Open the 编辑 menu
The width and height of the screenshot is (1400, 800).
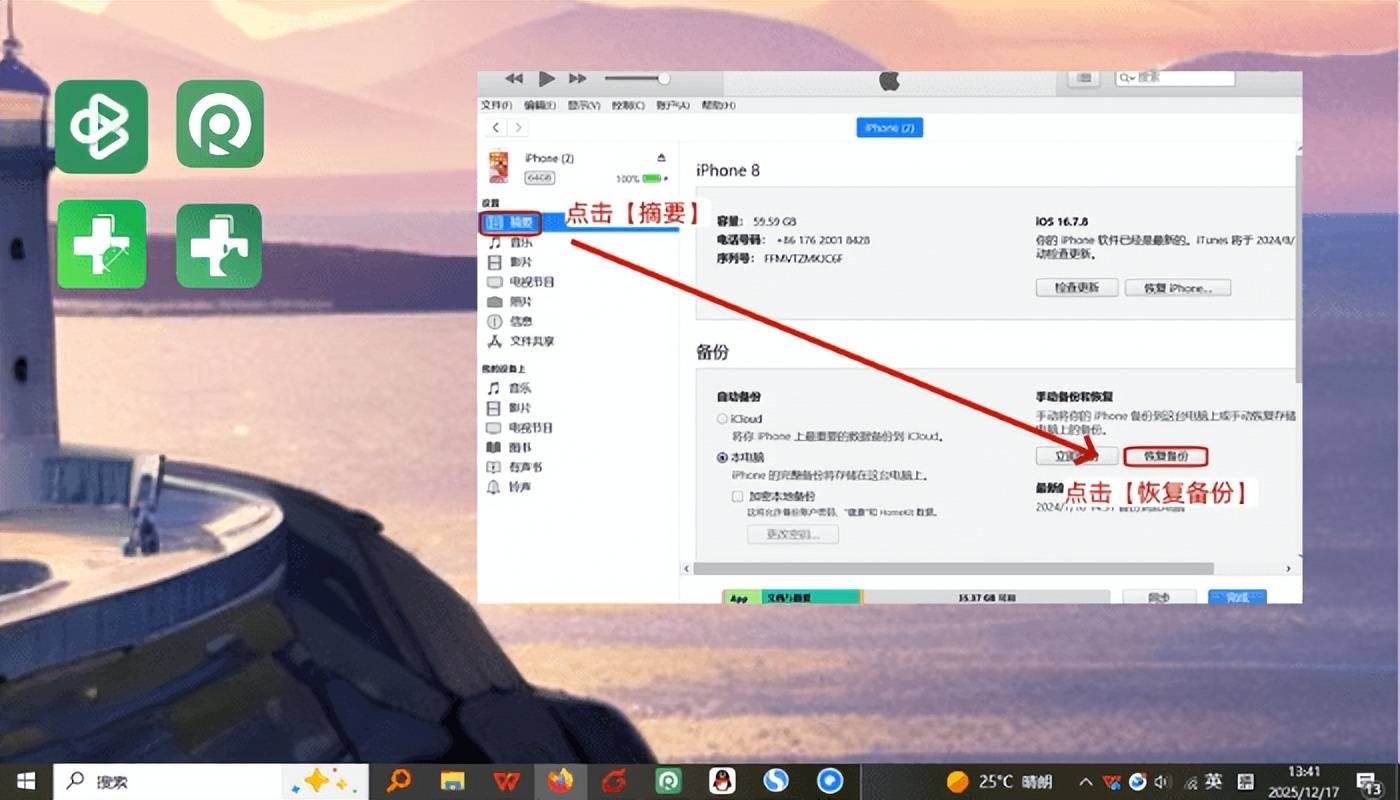[x=539, y=105]
